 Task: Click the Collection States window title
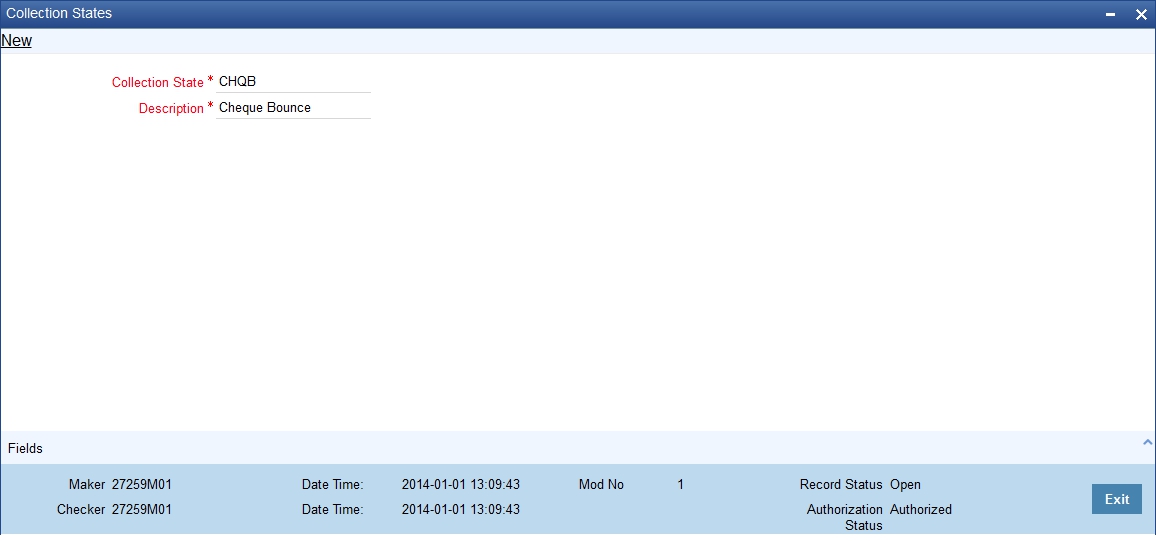coord(59,13)
